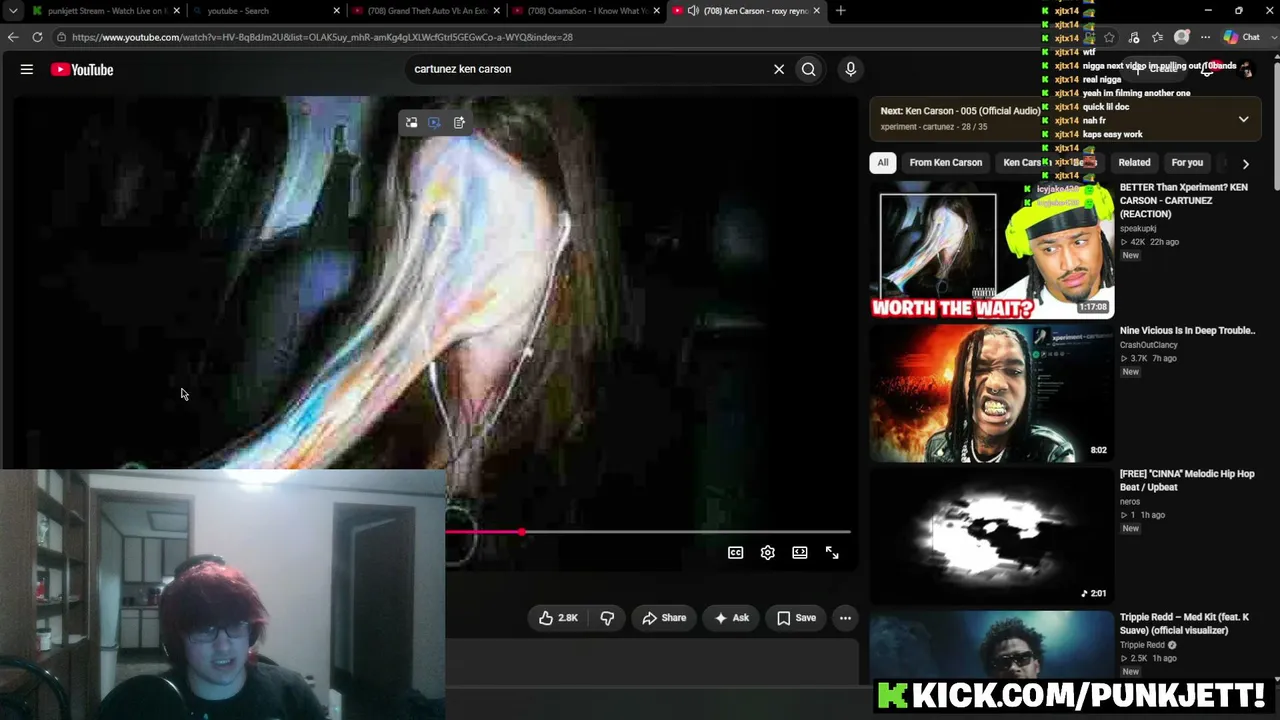Expand the Next playlist panel chevron
The width and height of the screenshot is (1280, 720).
[x=1243, y=119]
